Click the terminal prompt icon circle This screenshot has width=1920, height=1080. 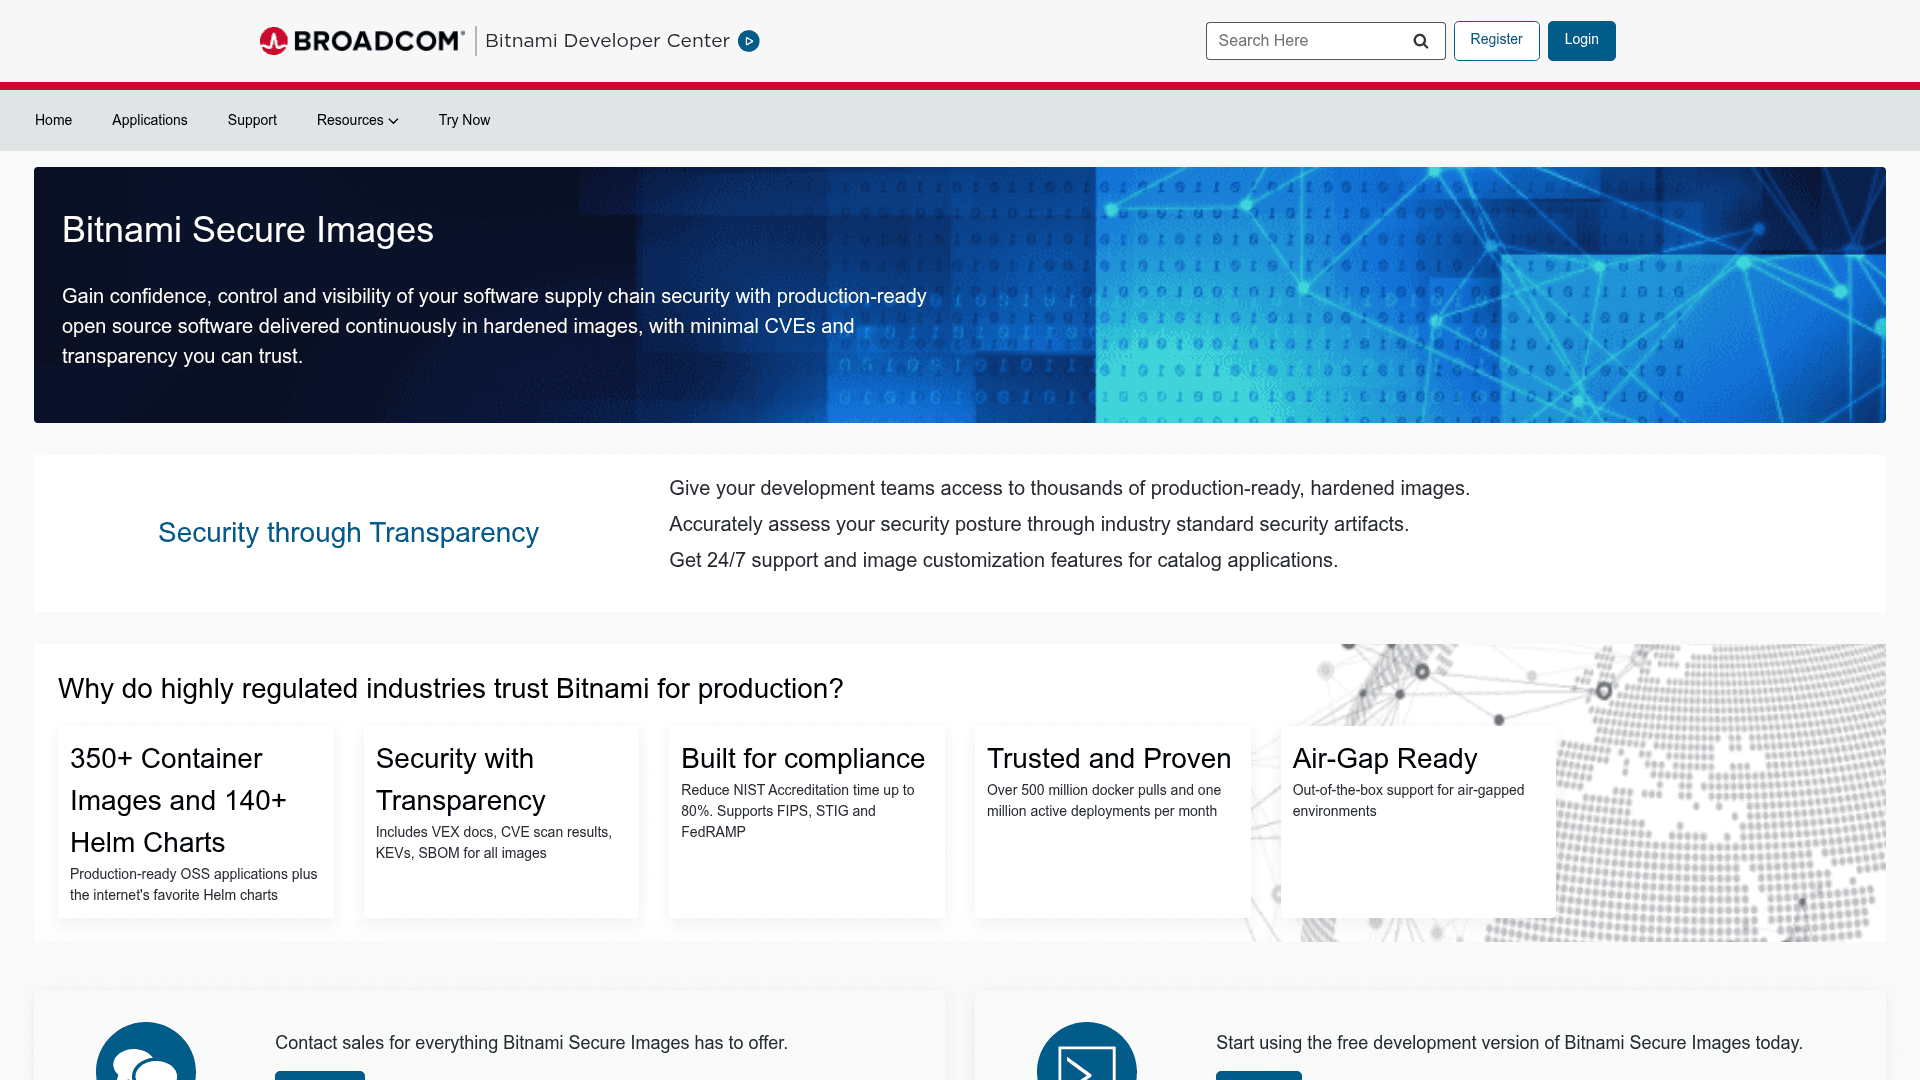[x=1087, y=1051]
